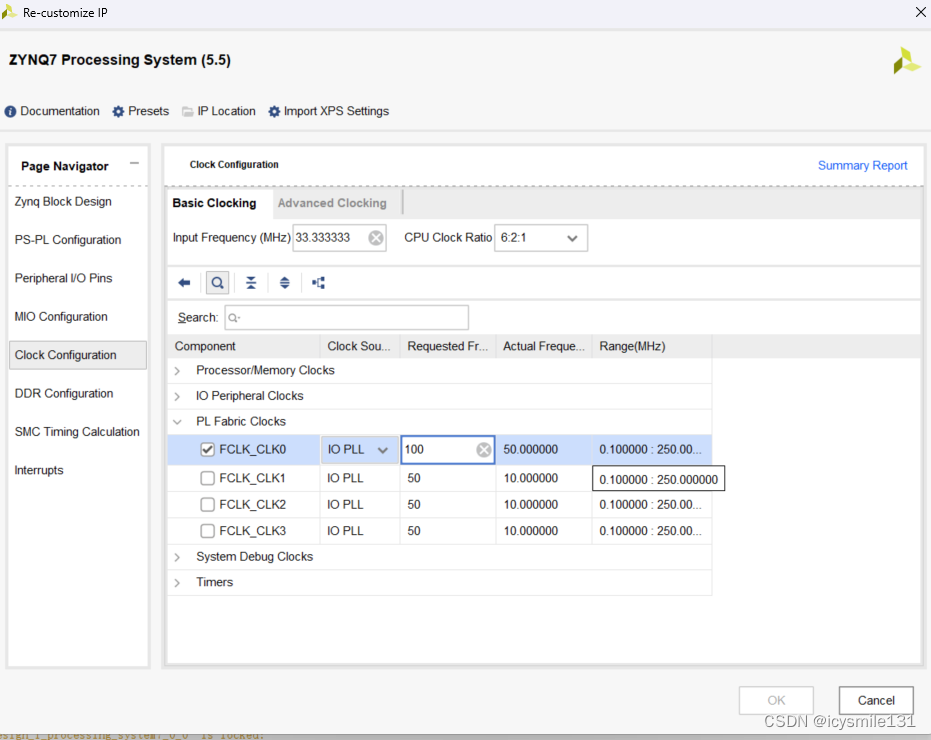The image size is (931, 740).
Task: Click FCLK_CLK0 actual frequency 50.000000
Action: [x=544, y=450]
